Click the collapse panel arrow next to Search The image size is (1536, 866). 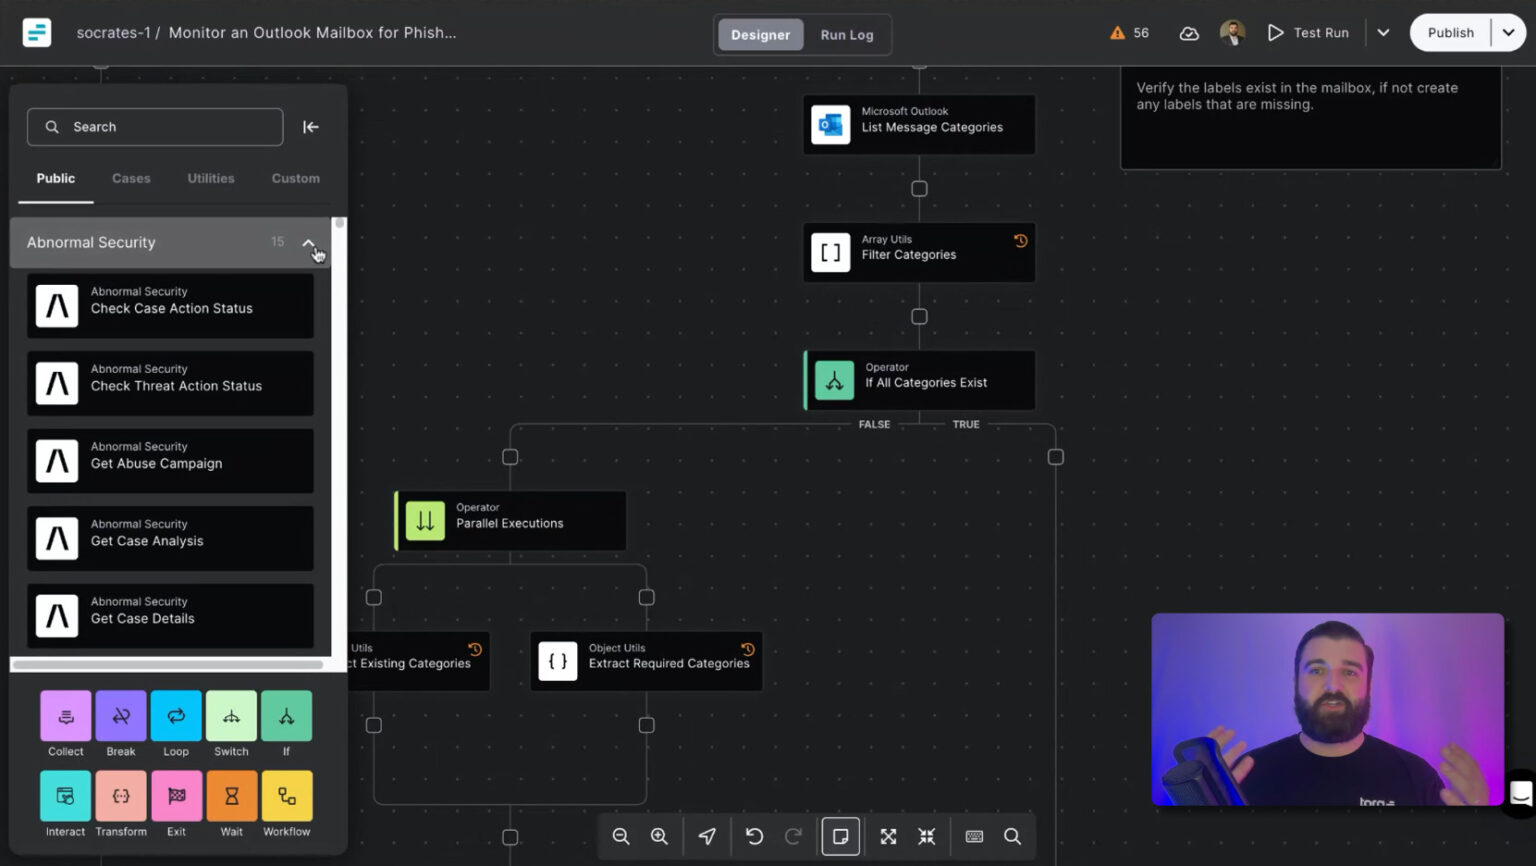point(310,126)
